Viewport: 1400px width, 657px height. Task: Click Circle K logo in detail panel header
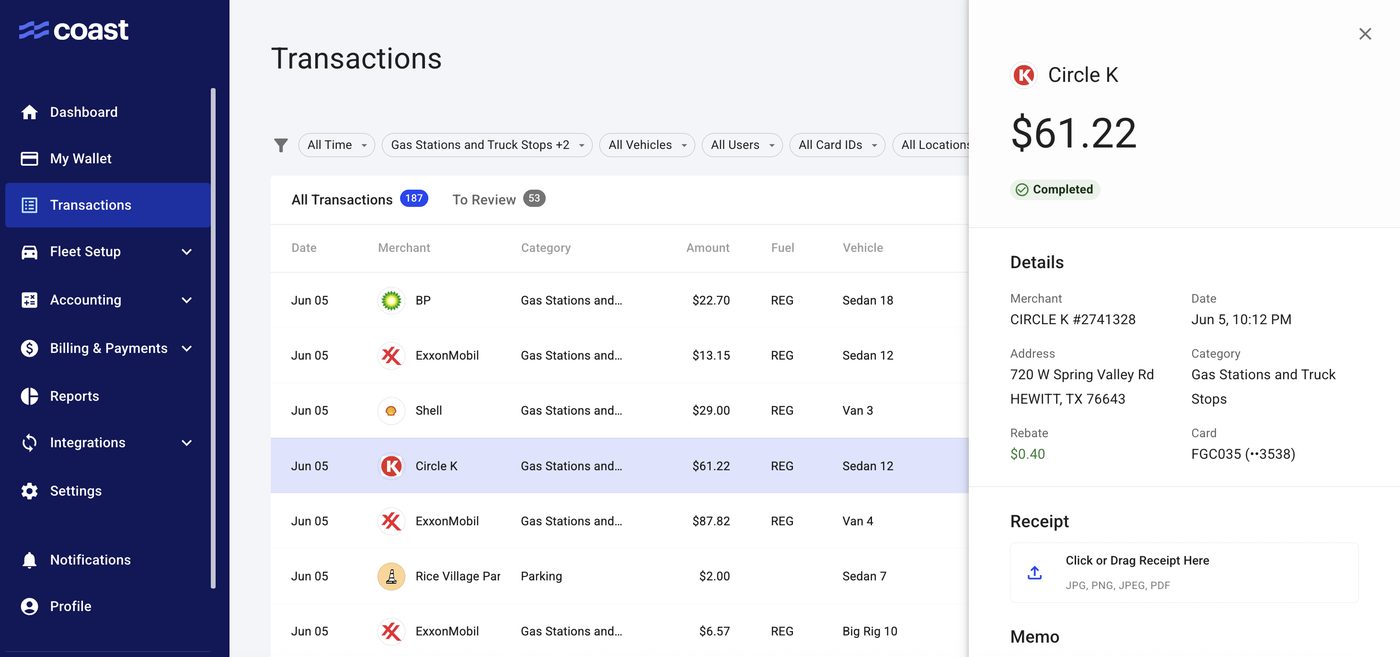pyautogui.click(x=1024, y=75)
